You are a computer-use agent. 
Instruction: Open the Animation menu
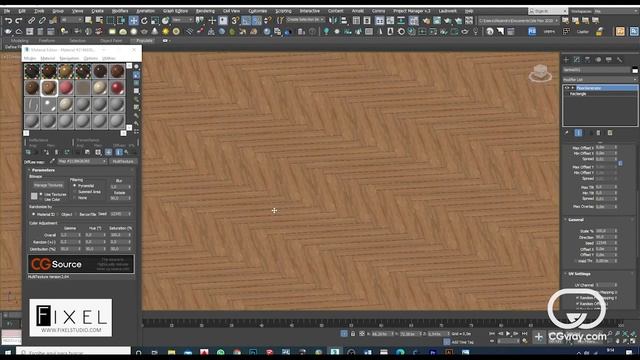pyautogui.click(x=145, y=11)
